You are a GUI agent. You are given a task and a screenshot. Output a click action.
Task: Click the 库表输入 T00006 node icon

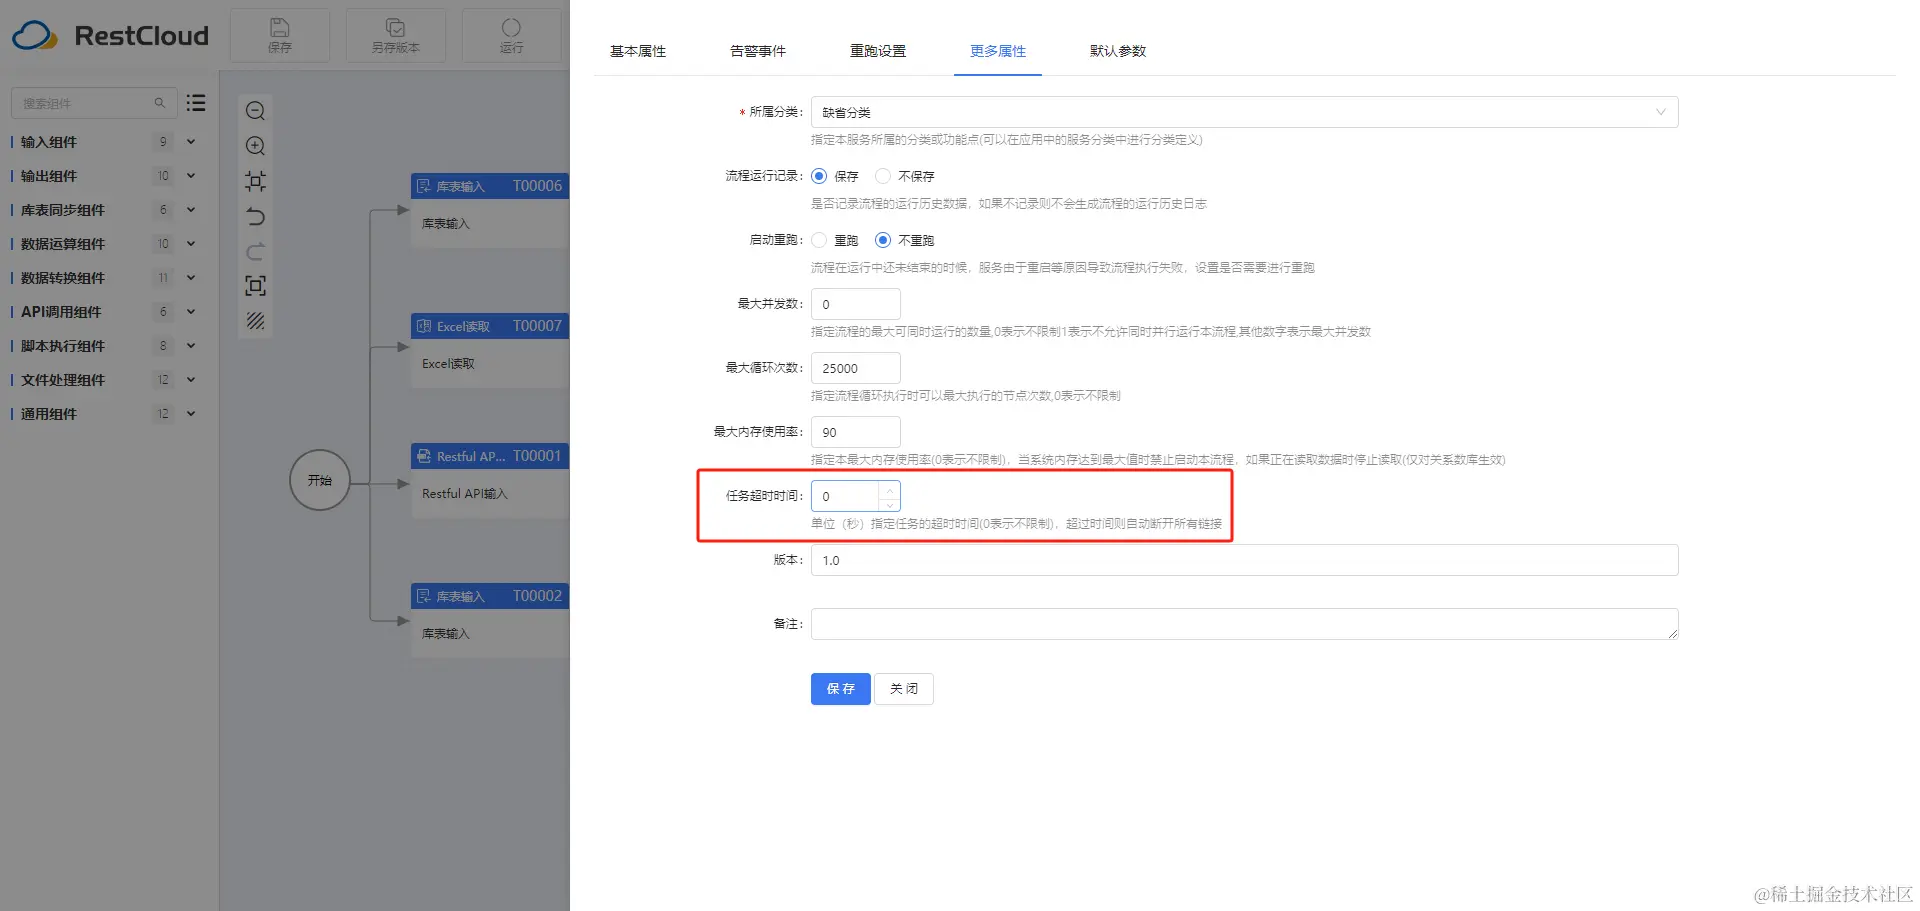[424, 186]
